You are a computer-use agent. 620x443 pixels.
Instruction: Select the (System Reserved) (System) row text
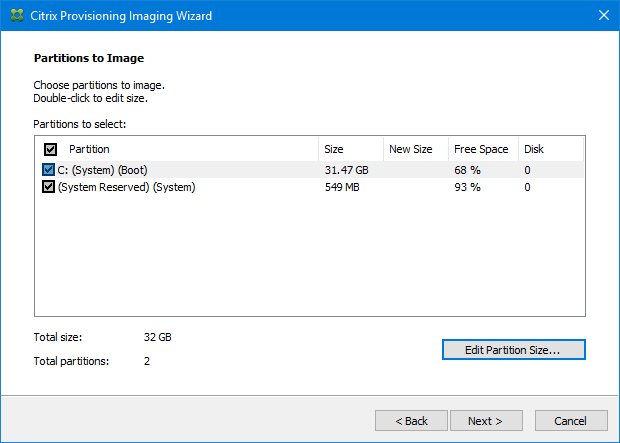tap(127, 187)
